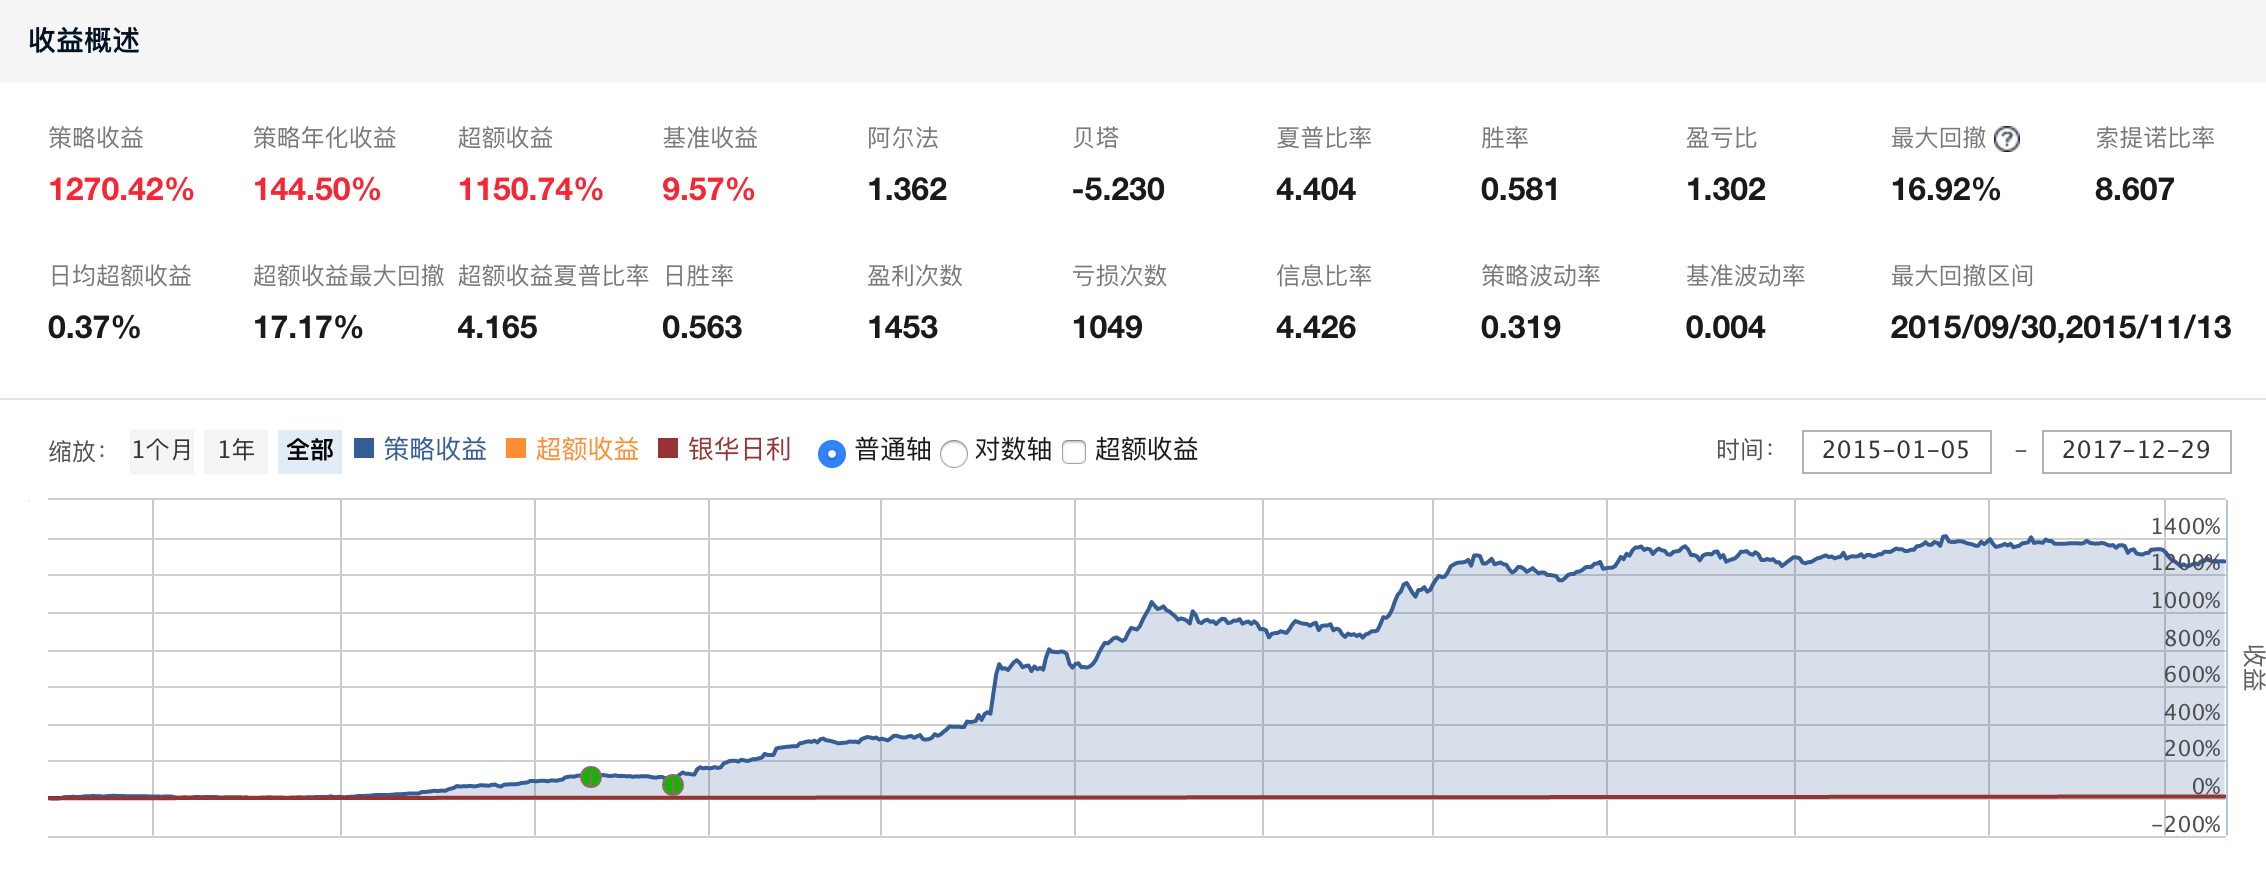
Task: Toggle the 银华日利 benchmark legend label
Action: [x=739, y=450]
